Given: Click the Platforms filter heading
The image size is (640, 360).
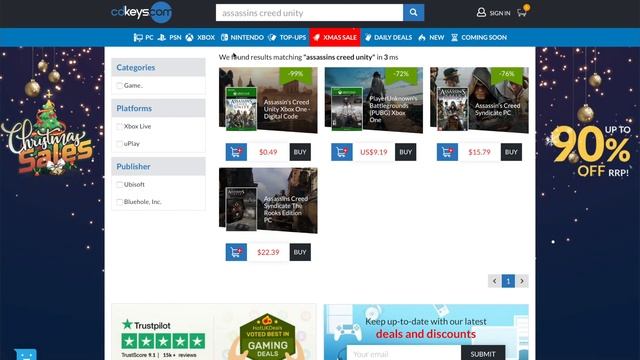Looking at the screenshot, I should click(158, 108).
